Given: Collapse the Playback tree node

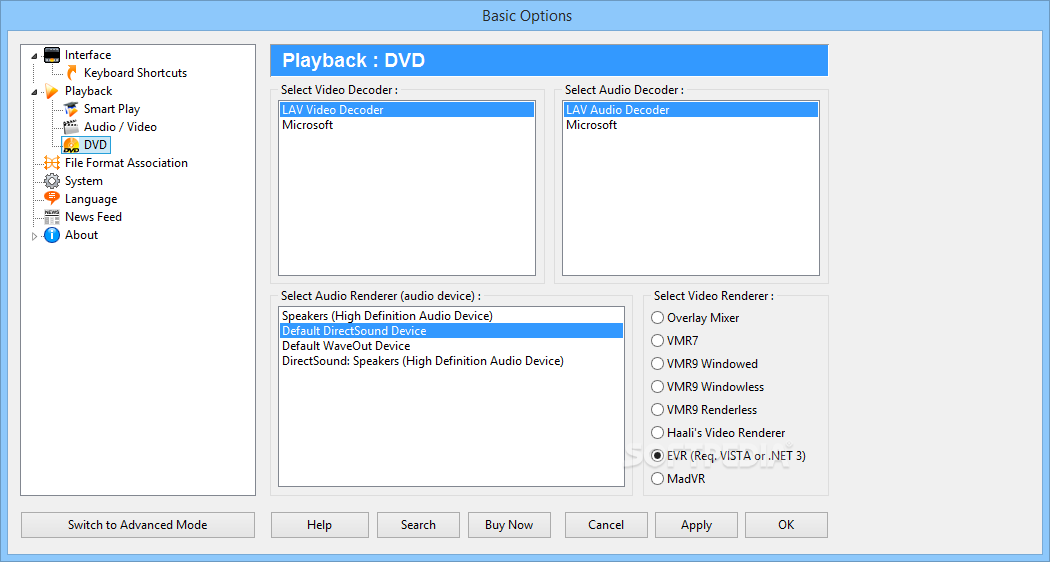Looking at the screenshot, I should [34, 92].
